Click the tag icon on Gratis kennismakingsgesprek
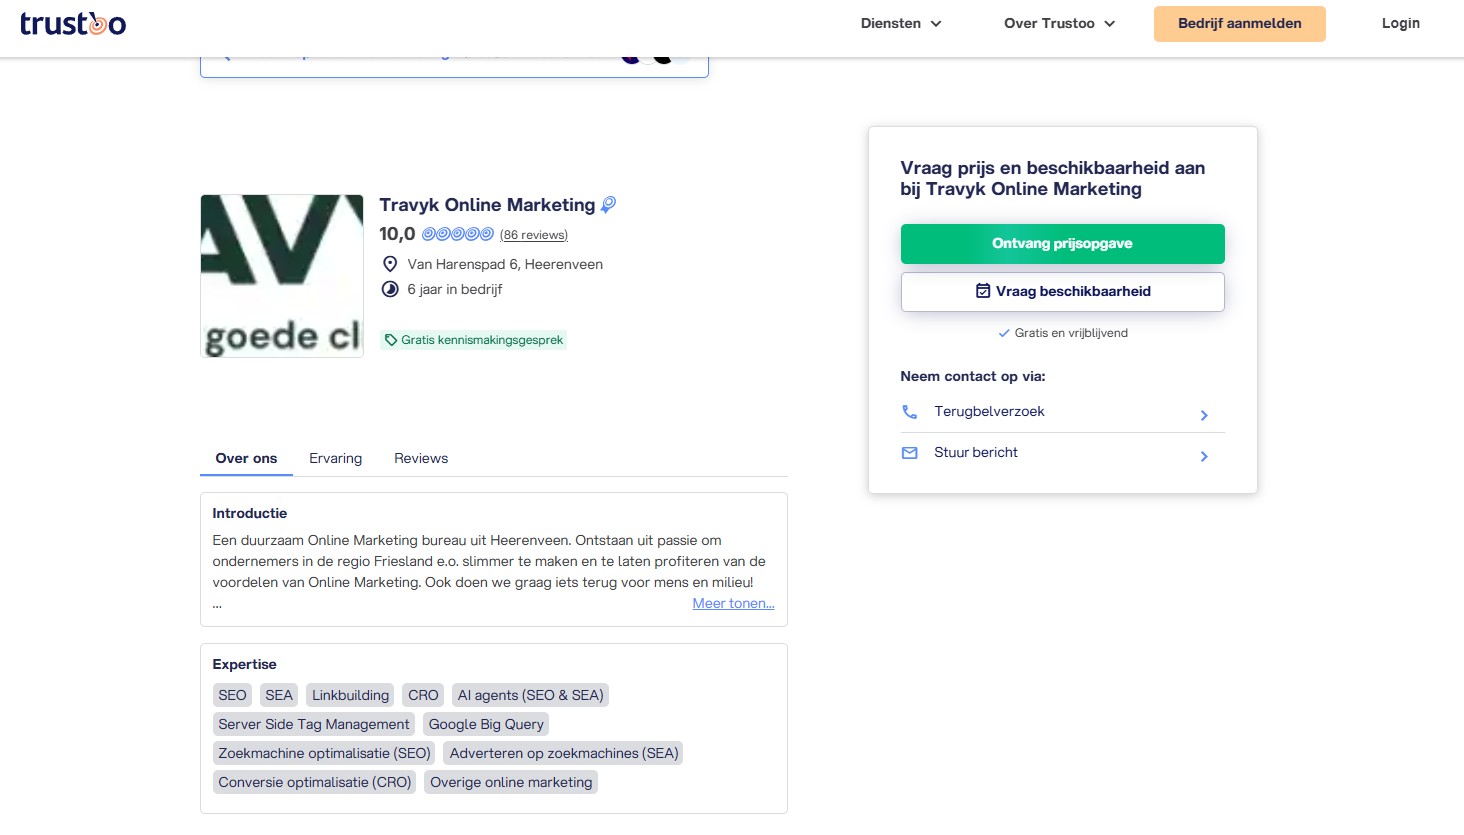 tap(391, 340)
